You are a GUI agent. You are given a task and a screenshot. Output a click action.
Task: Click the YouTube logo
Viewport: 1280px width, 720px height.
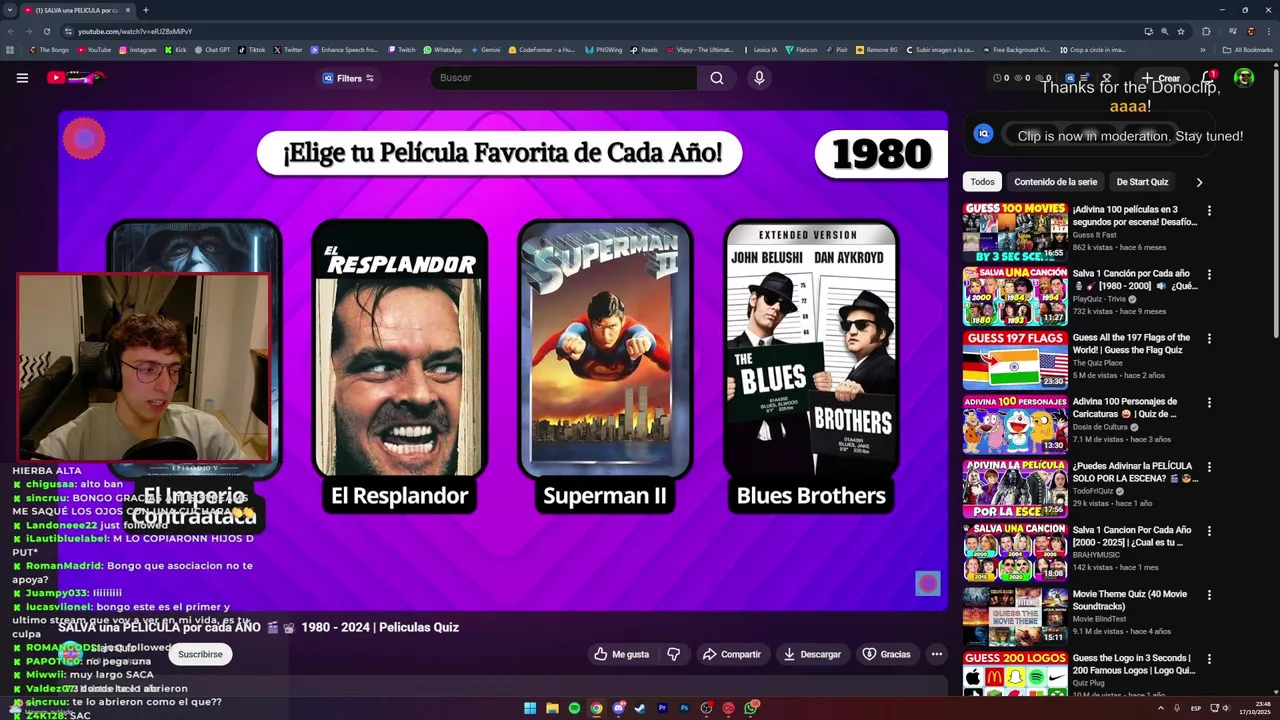tap(75, 78)
